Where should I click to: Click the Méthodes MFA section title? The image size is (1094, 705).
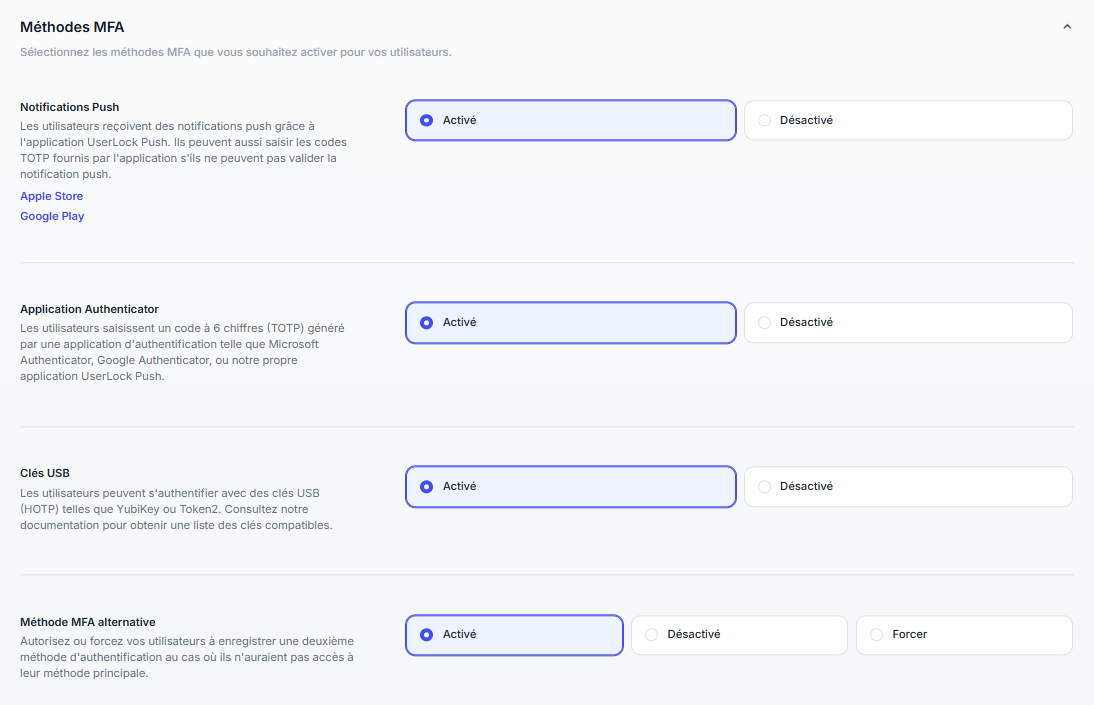(72, 27)
